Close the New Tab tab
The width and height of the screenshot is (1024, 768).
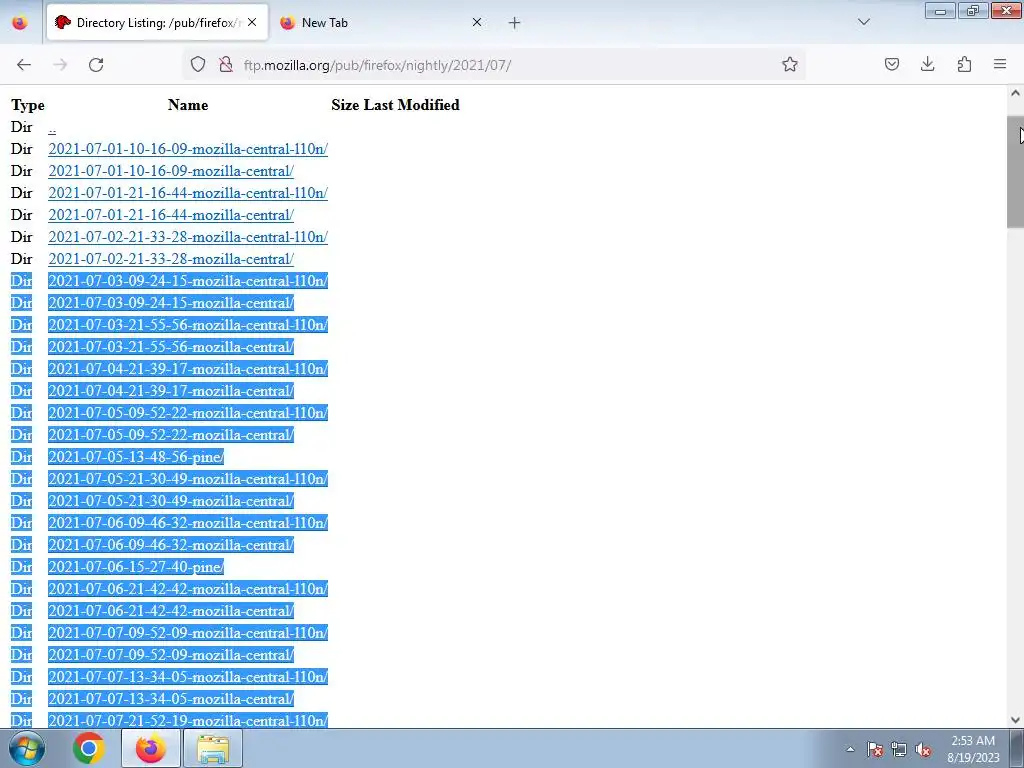[477, 22]
